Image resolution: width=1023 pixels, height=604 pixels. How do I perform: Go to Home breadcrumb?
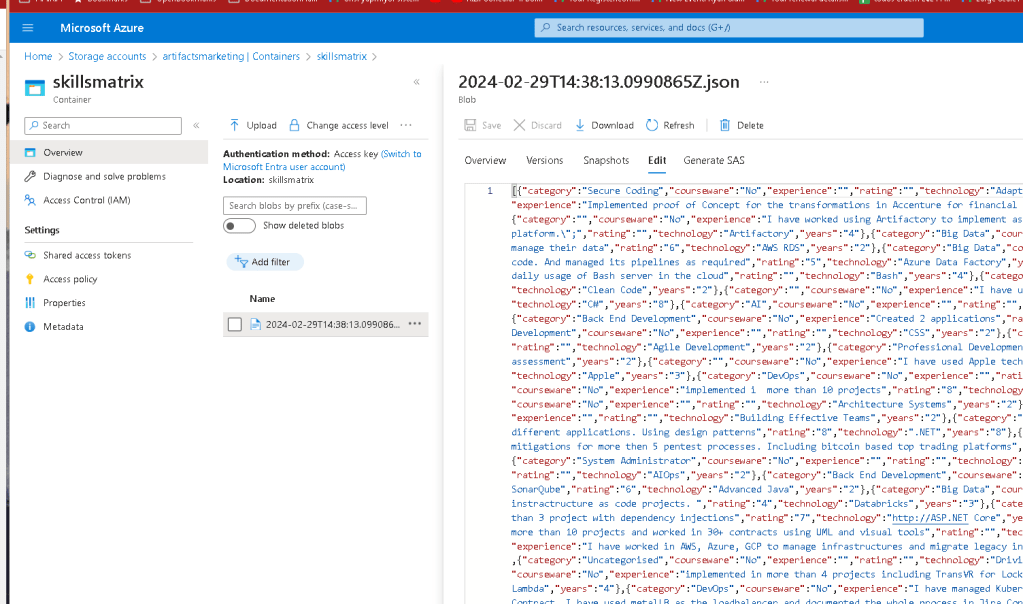click(x=38, y=56)
